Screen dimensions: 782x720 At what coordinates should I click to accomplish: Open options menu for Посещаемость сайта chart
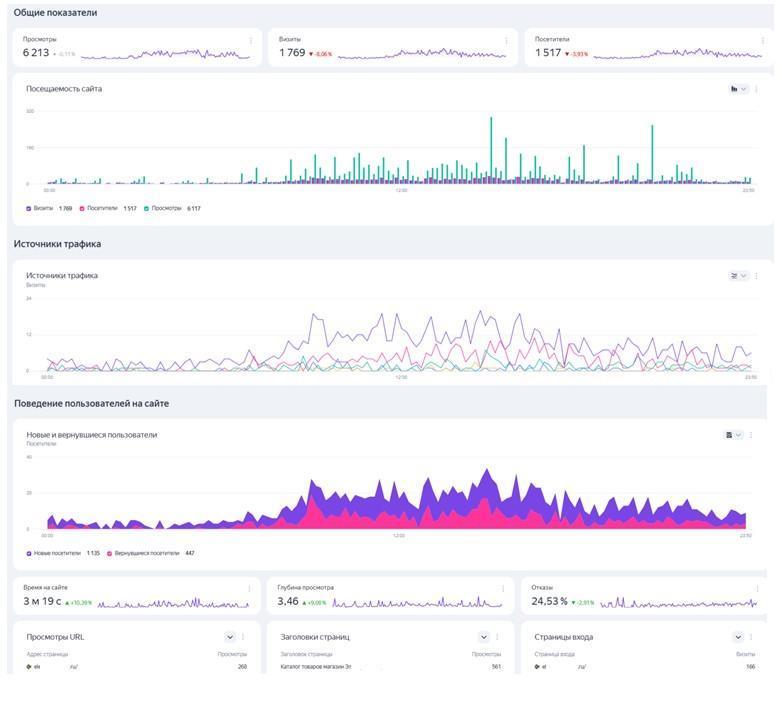756,89
